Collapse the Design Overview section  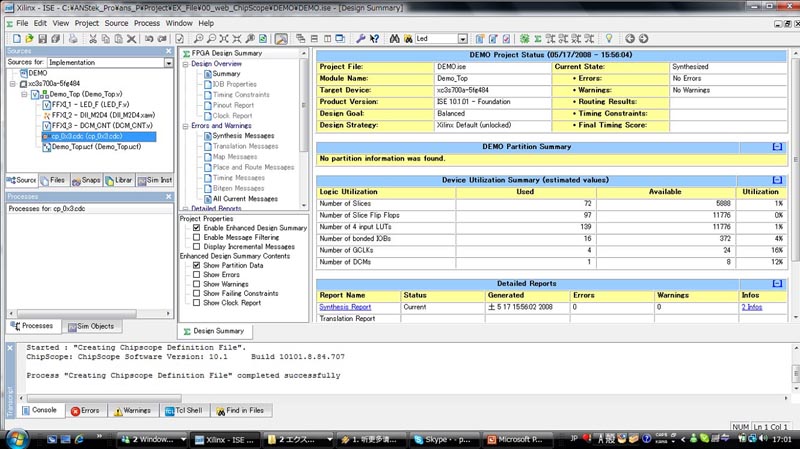coord(186,64)
